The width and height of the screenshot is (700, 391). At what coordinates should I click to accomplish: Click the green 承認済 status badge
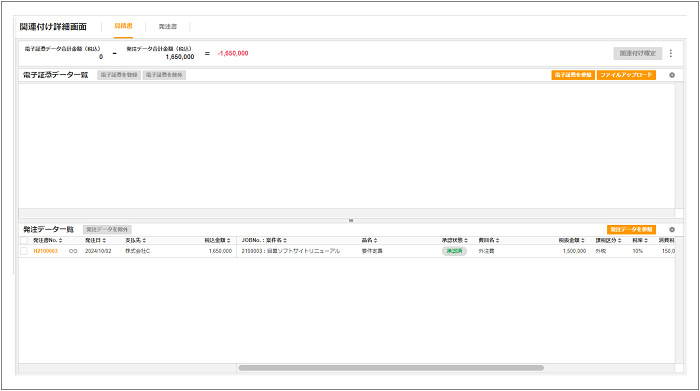point(454,251)
